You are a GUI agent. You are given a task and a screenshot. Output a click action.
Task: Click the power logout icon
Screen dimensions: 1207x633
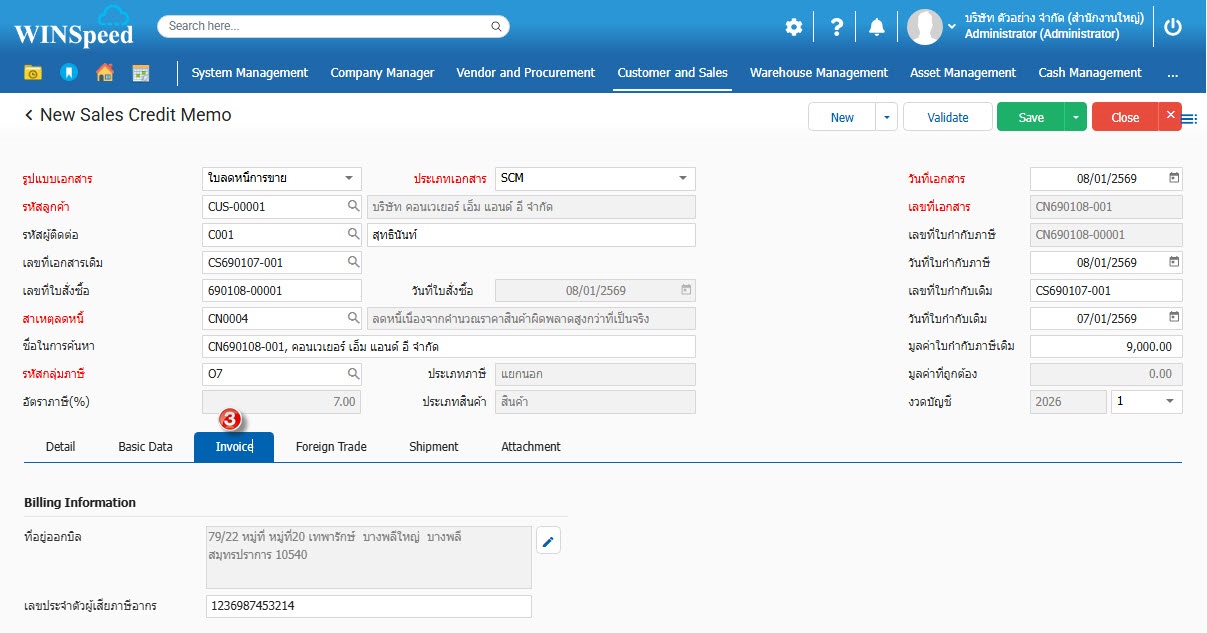pos(1173,27)
